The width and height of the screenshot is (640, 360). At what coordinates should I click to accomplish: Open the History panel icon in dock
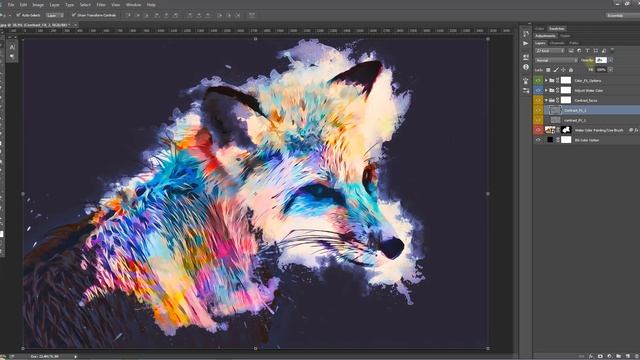coord(526,34)
